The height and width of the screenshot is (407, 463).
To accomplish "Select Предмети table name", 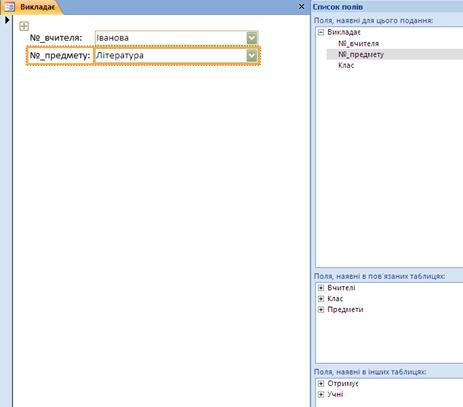I will coord(345,310).
